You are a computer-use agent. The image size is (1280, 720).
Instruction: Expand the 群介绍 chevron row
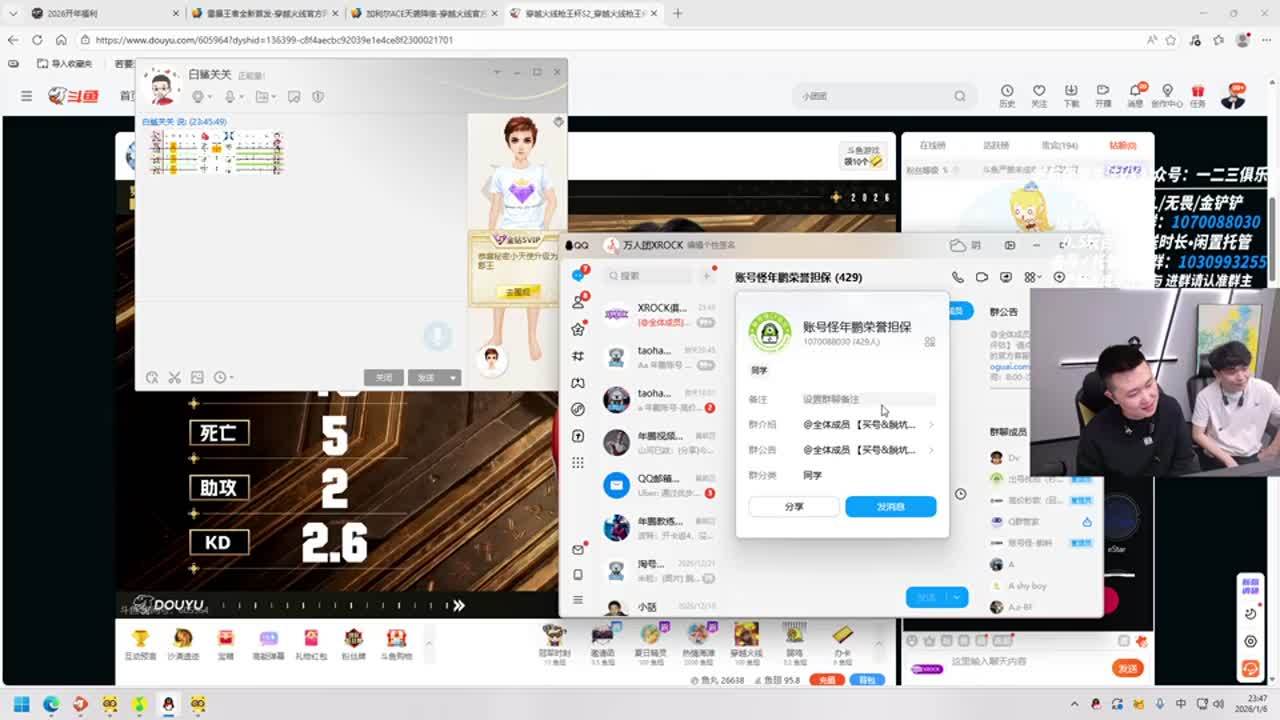click(931, 425)
